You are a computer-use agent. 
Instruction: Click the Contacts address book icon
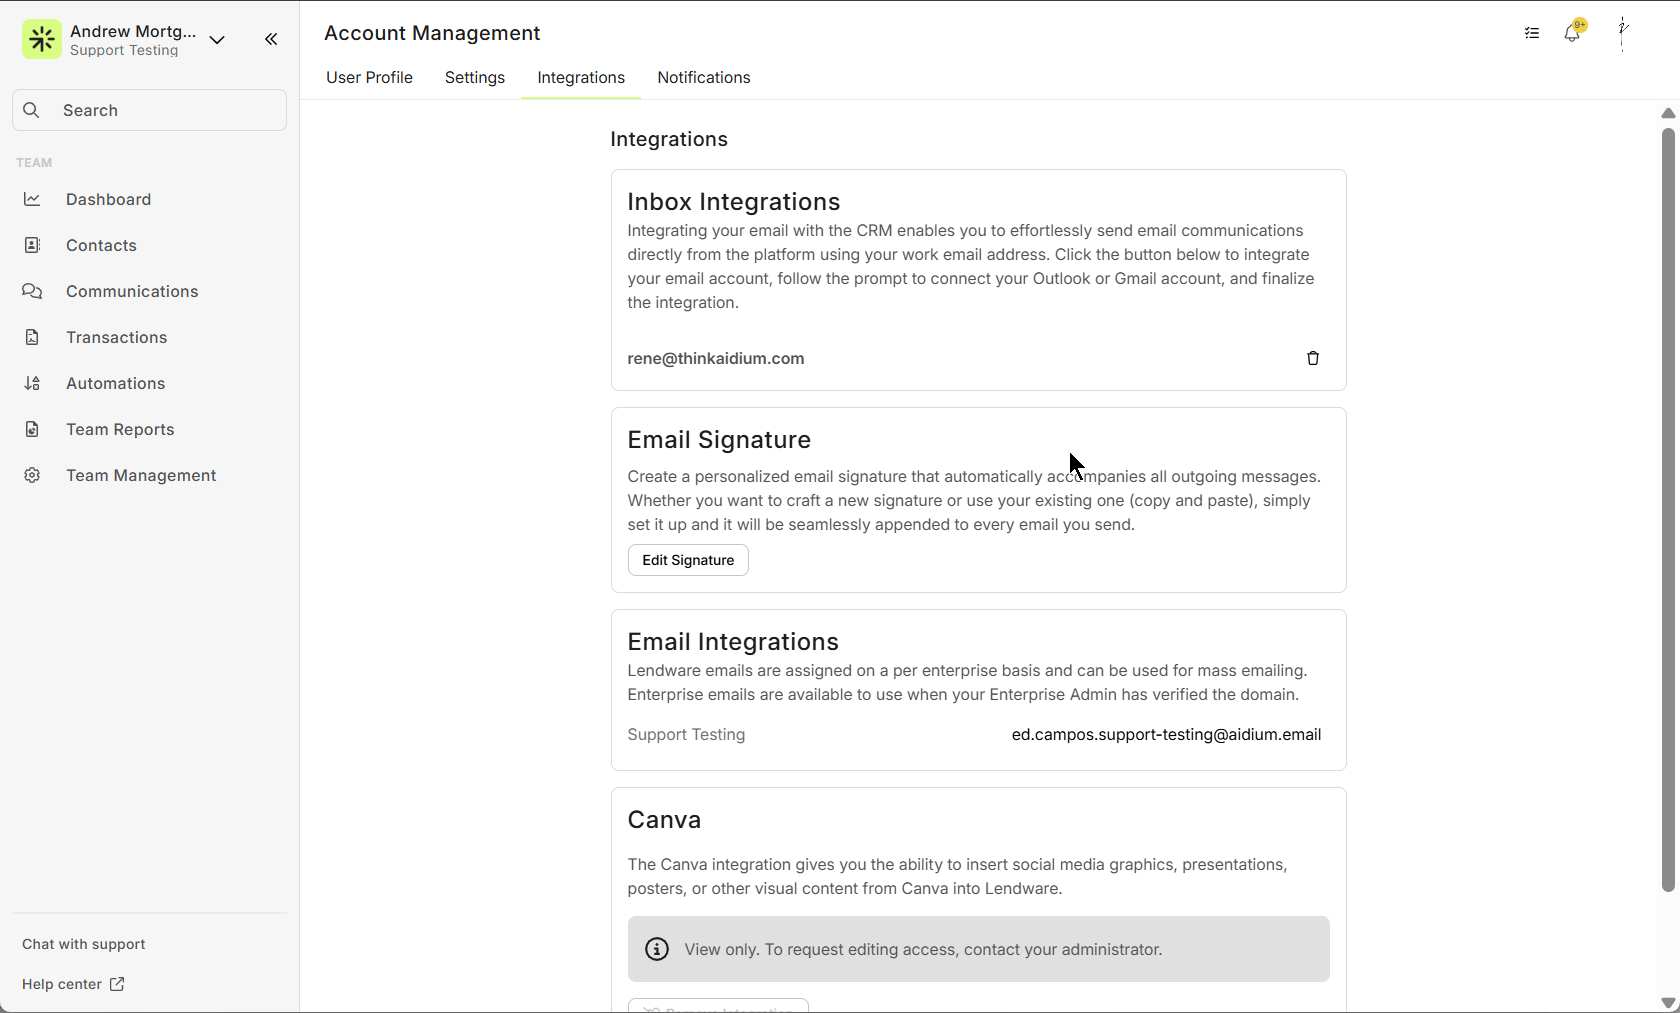[32, 245]
